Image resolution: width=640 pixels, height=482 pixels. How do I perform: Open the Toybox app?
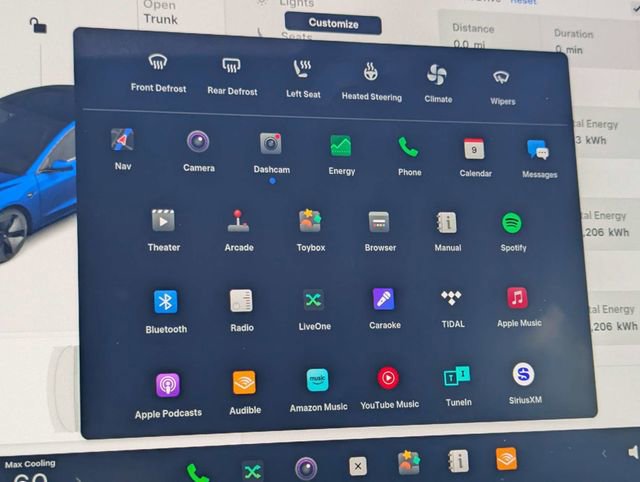pos(310,222)
